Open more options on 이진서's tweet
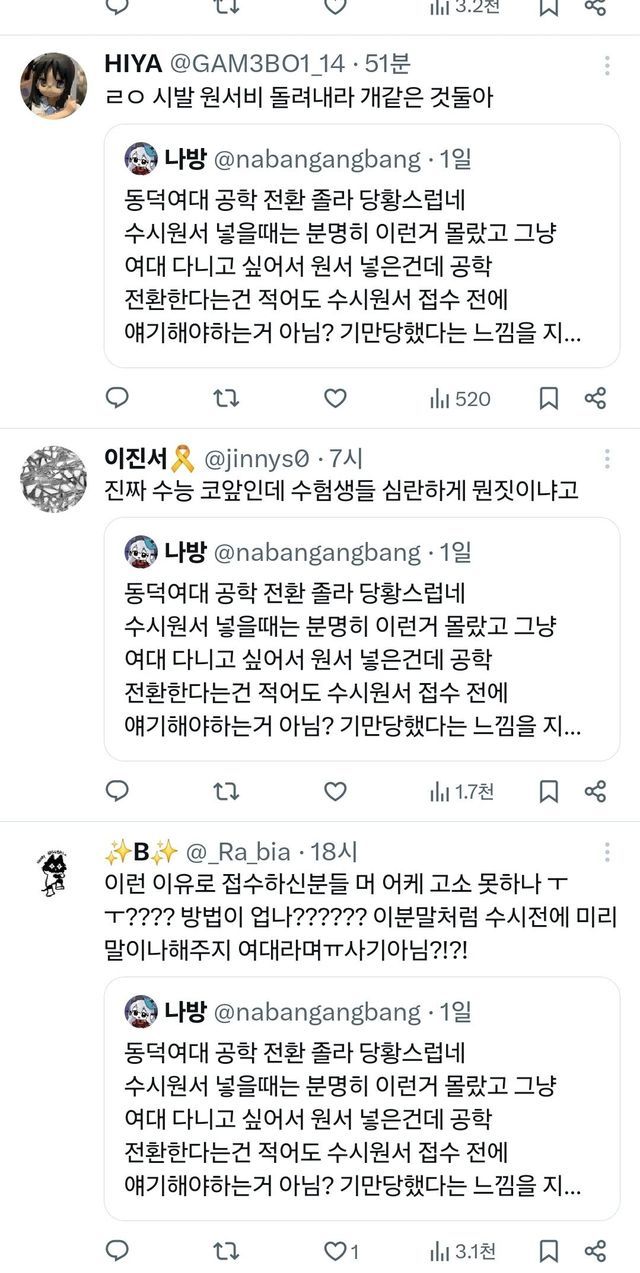640x1273 pixels. click(607, 459)
